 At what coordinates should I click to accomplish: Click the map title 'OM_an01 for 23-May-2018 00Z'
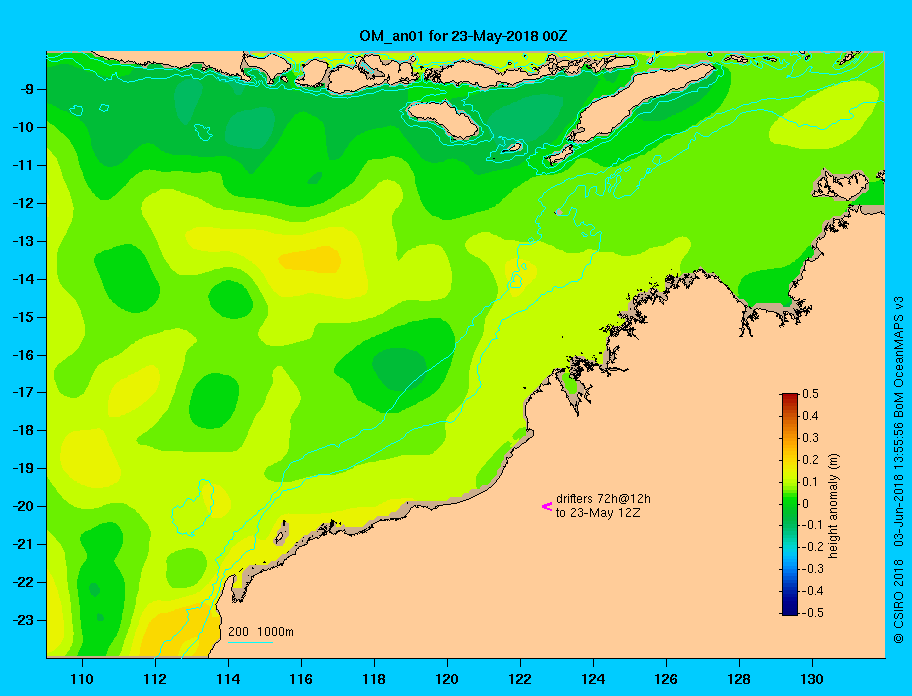click(x=463, y=36)
